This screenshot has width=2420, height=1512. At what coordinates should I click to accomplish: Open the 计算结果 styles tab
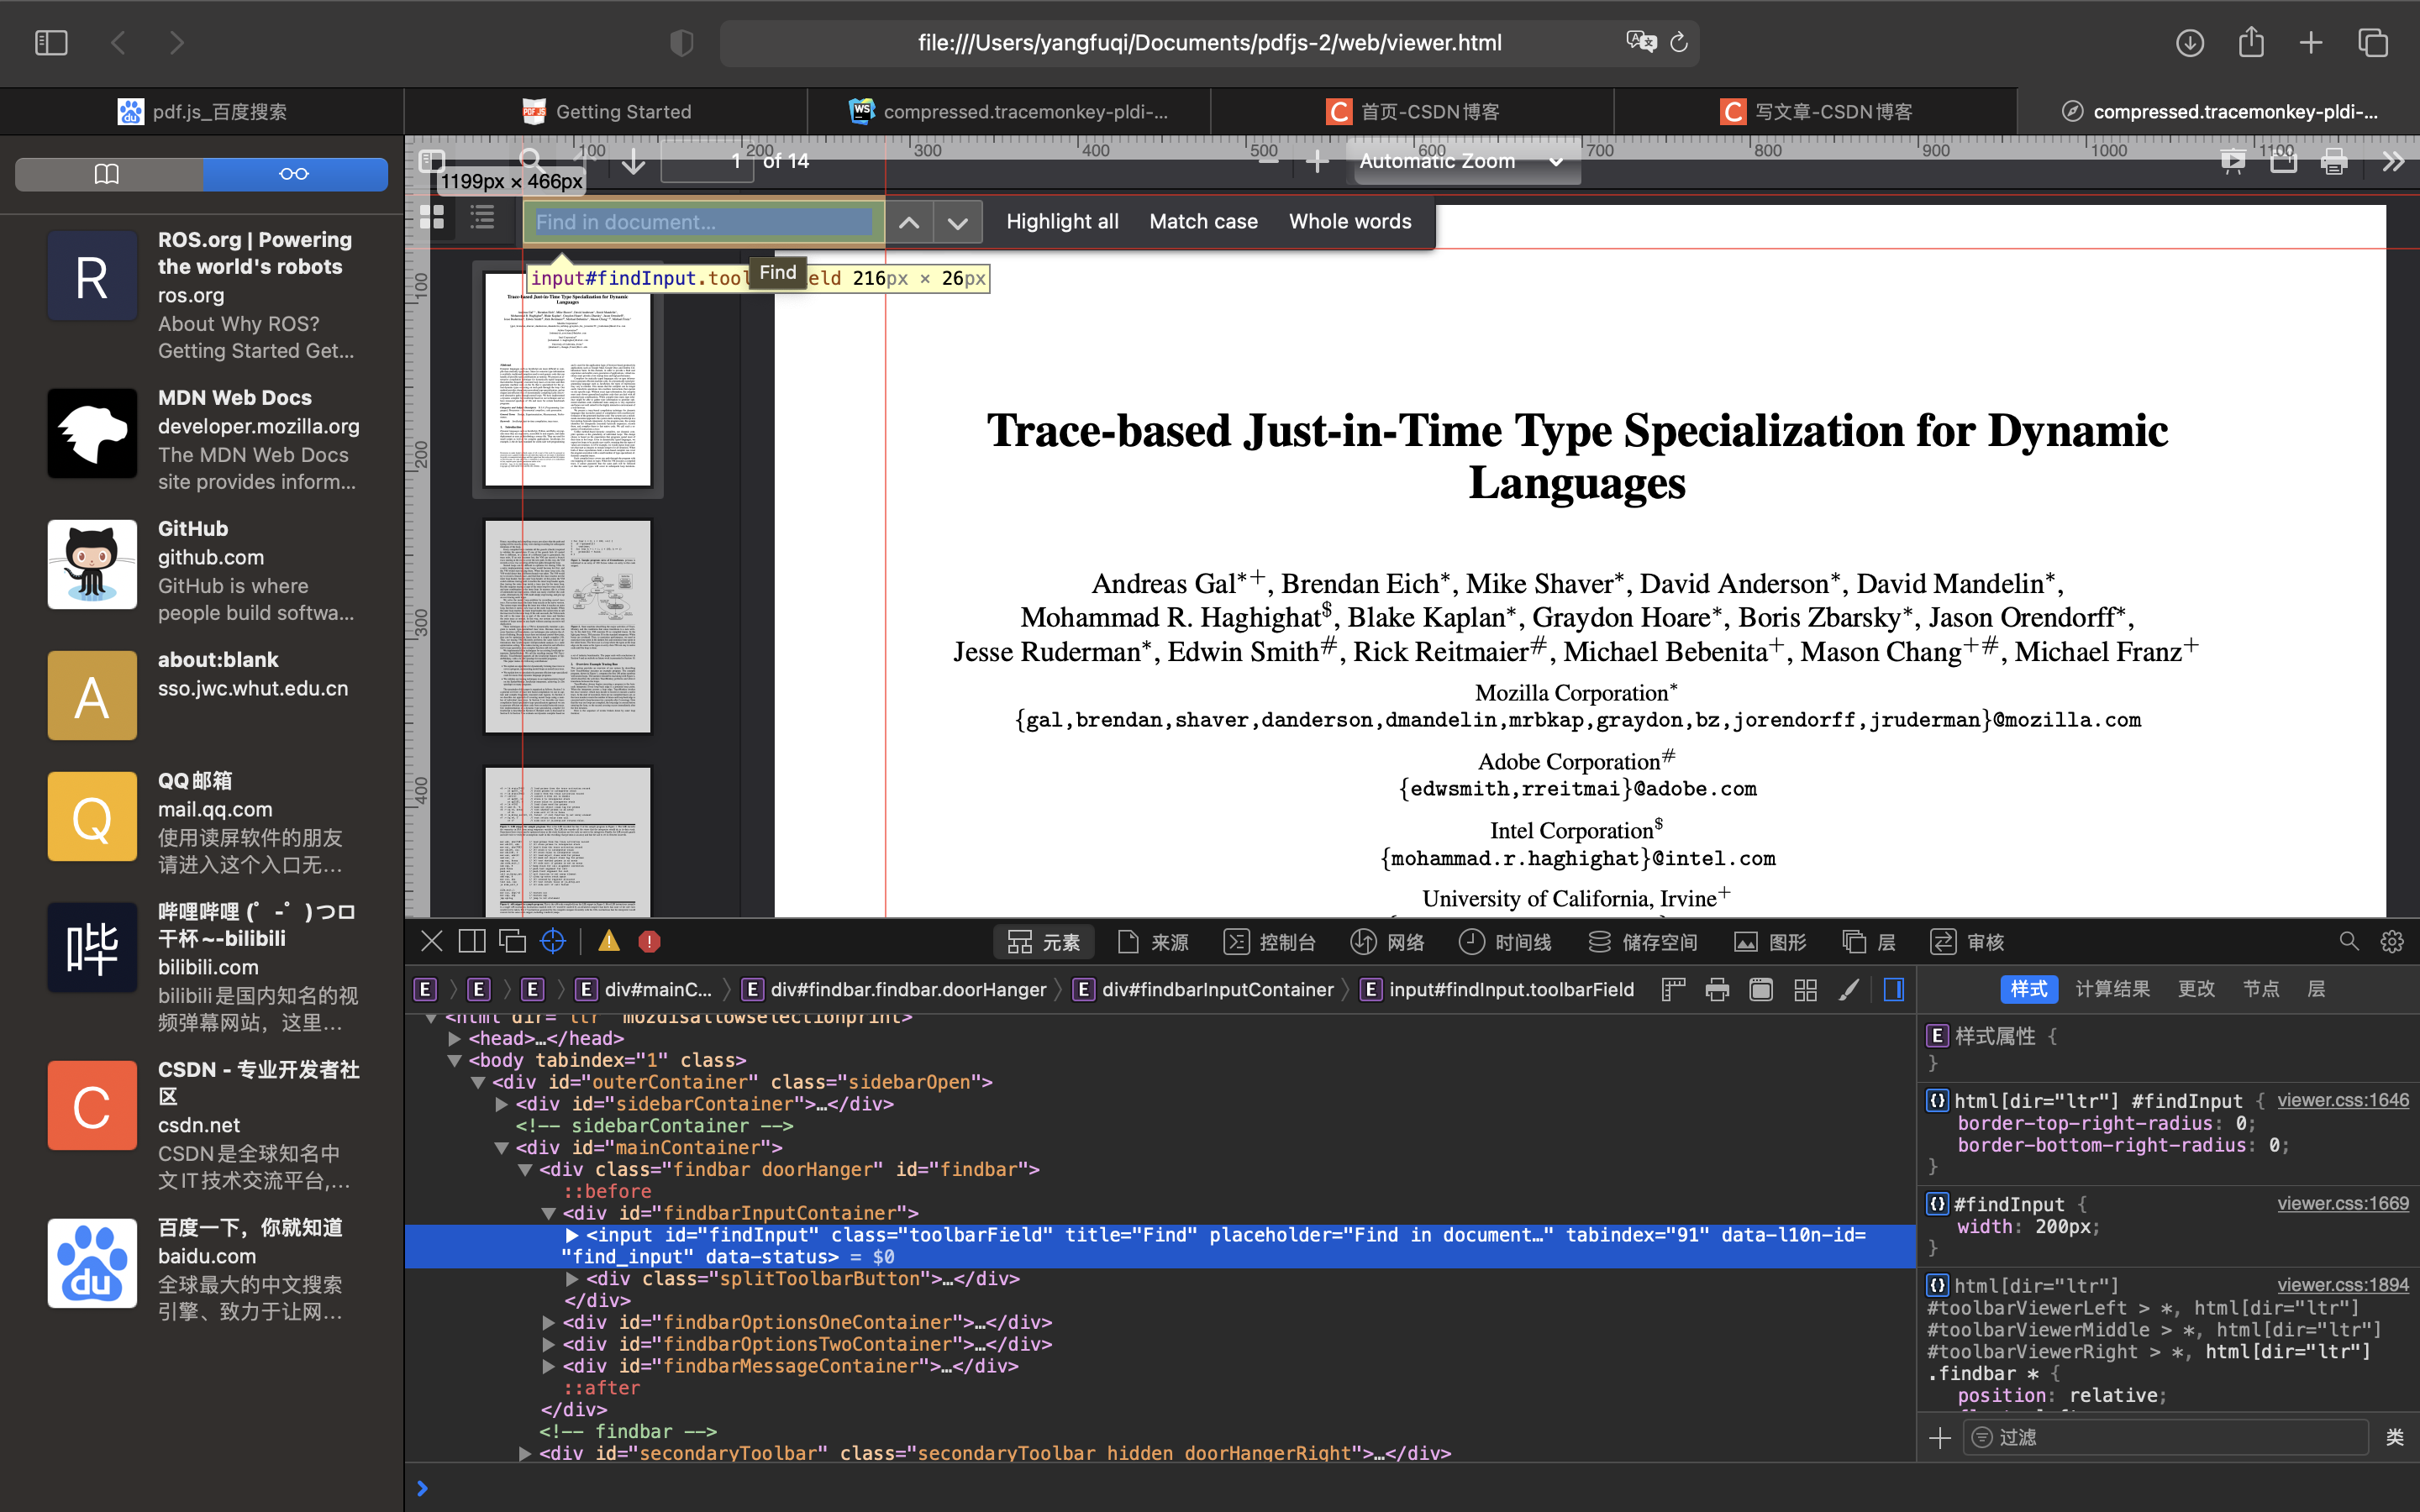2112,989
